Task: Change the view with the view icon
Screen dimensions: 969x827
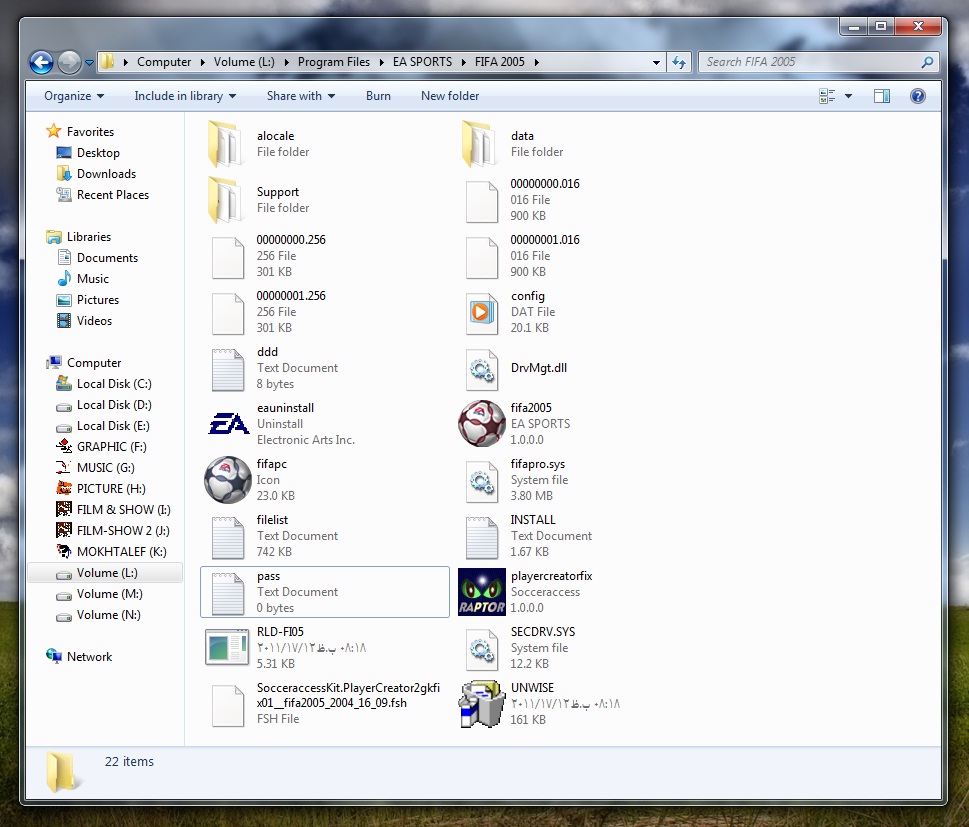Action: click(827, 96)
